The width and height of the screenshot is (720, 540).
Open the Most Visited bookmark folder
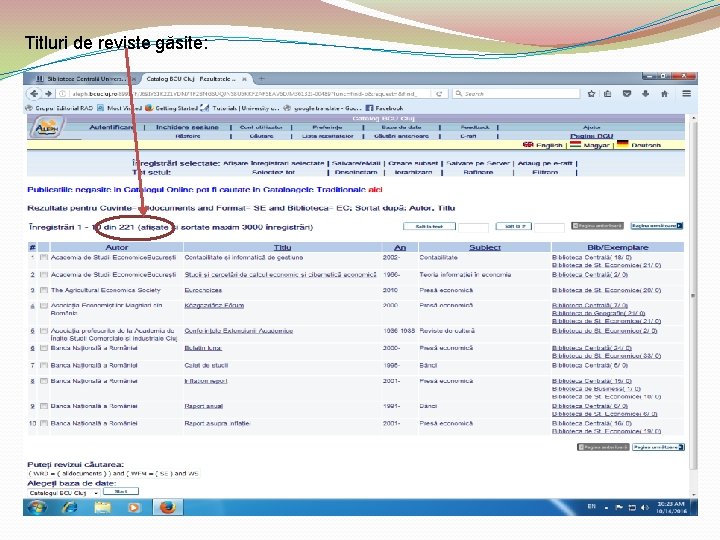point(119,108)
